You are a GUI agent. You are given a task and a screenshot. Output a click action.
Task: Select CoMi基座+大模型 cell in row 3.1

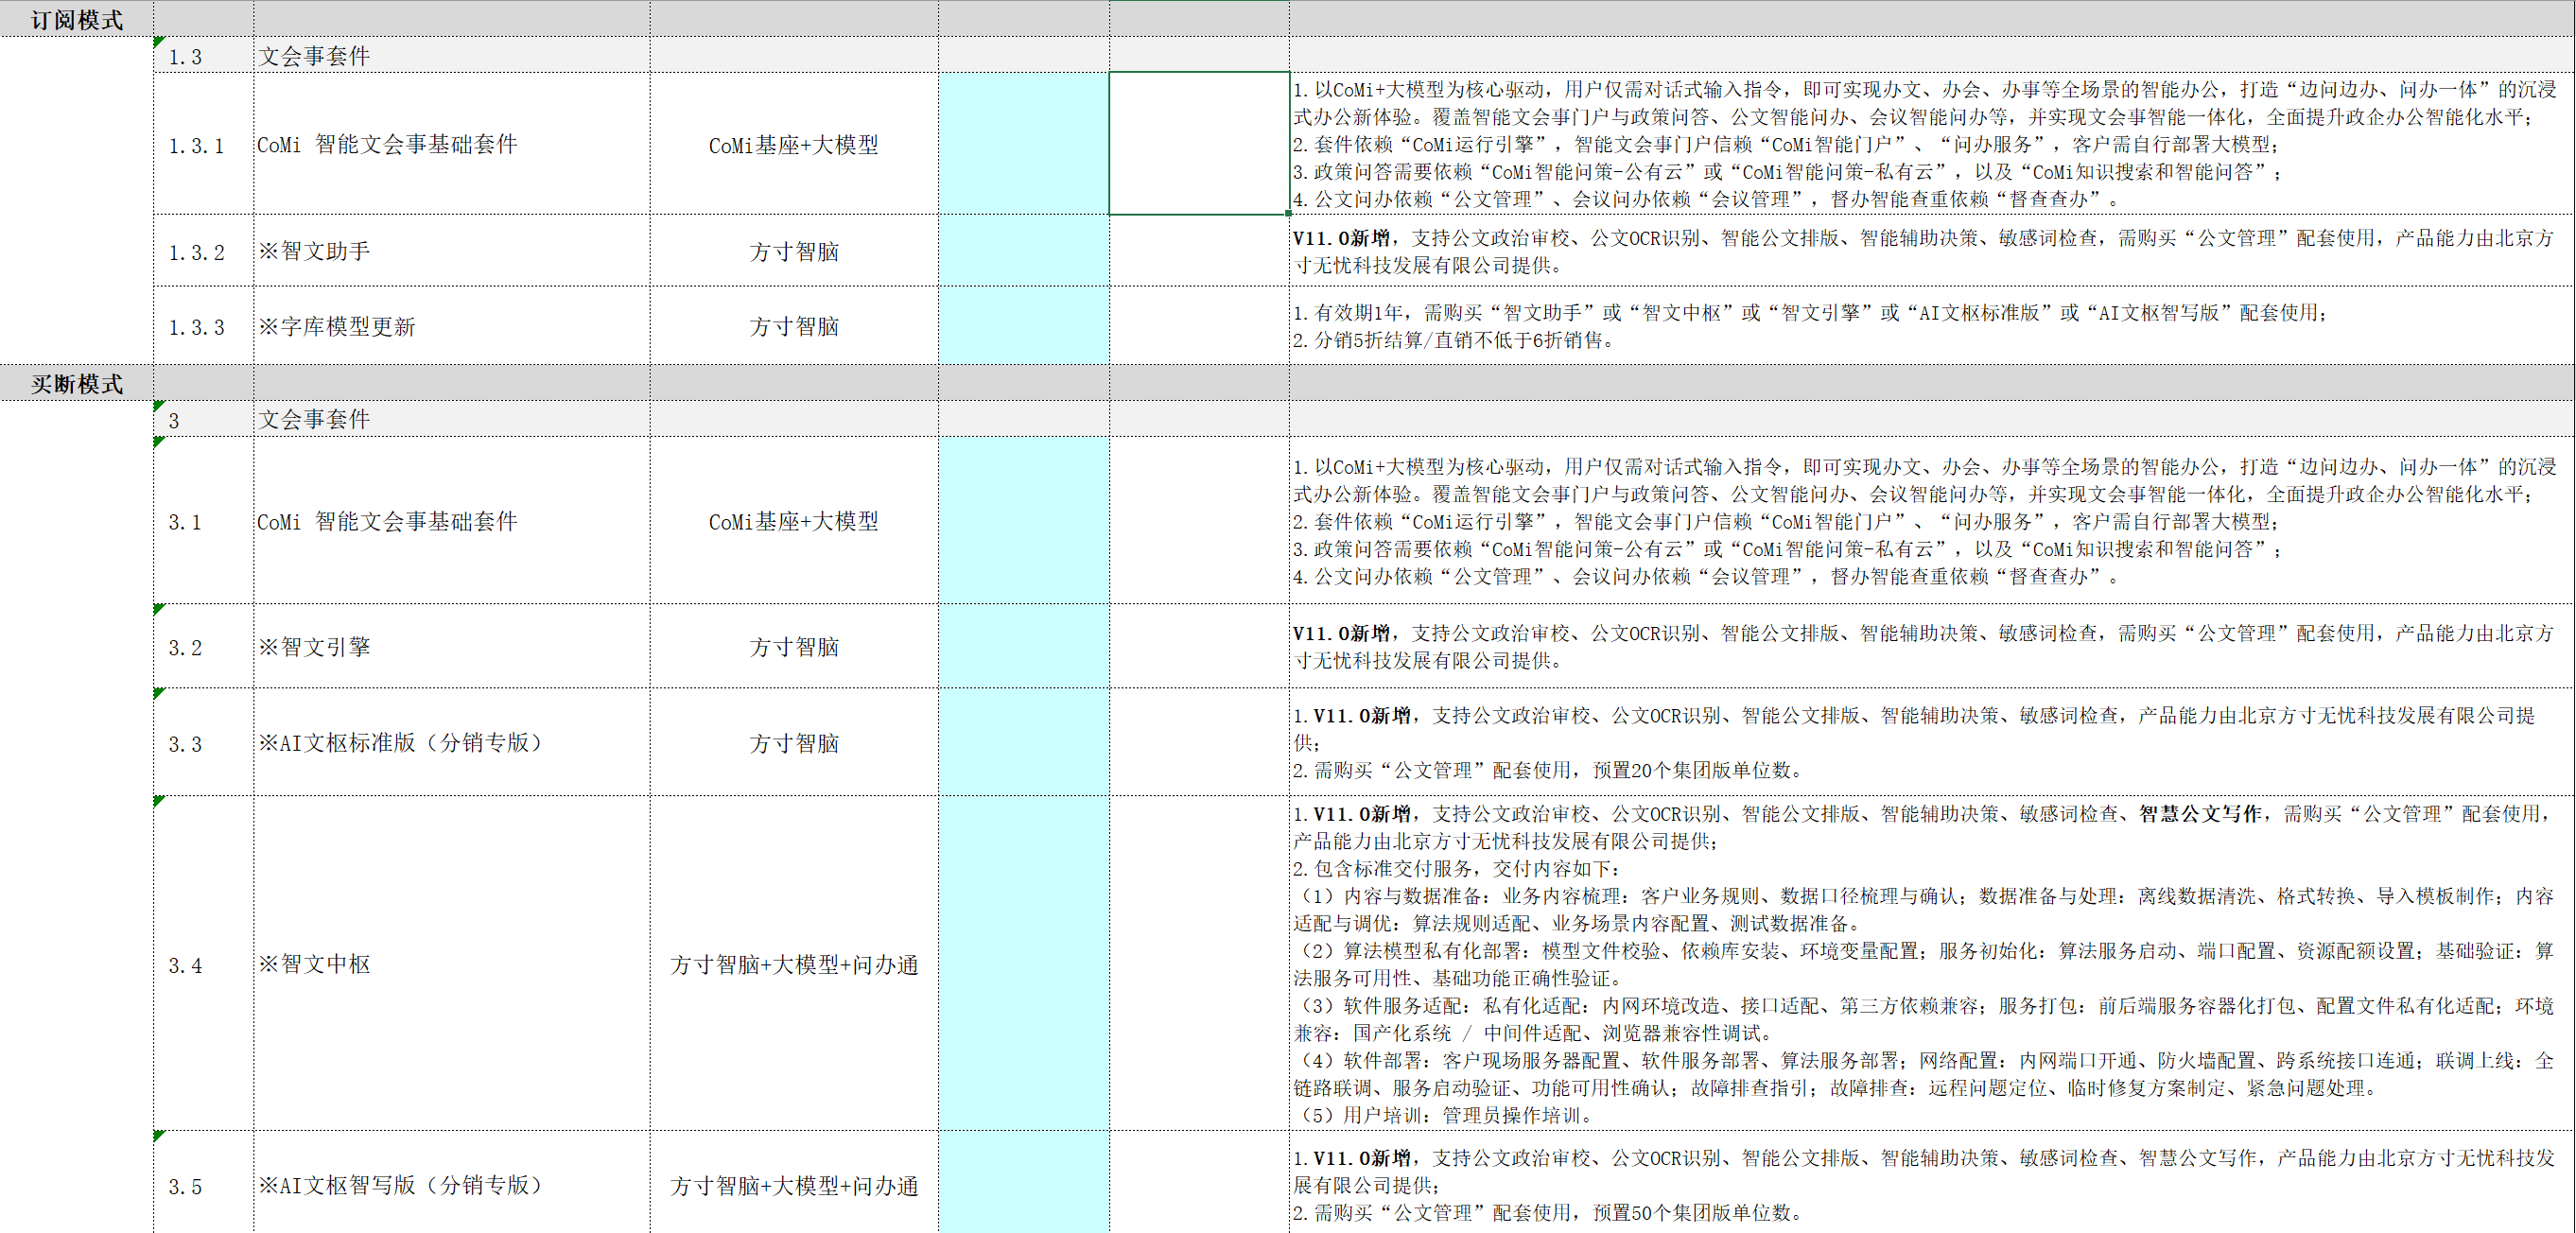(x=794, y=521)
